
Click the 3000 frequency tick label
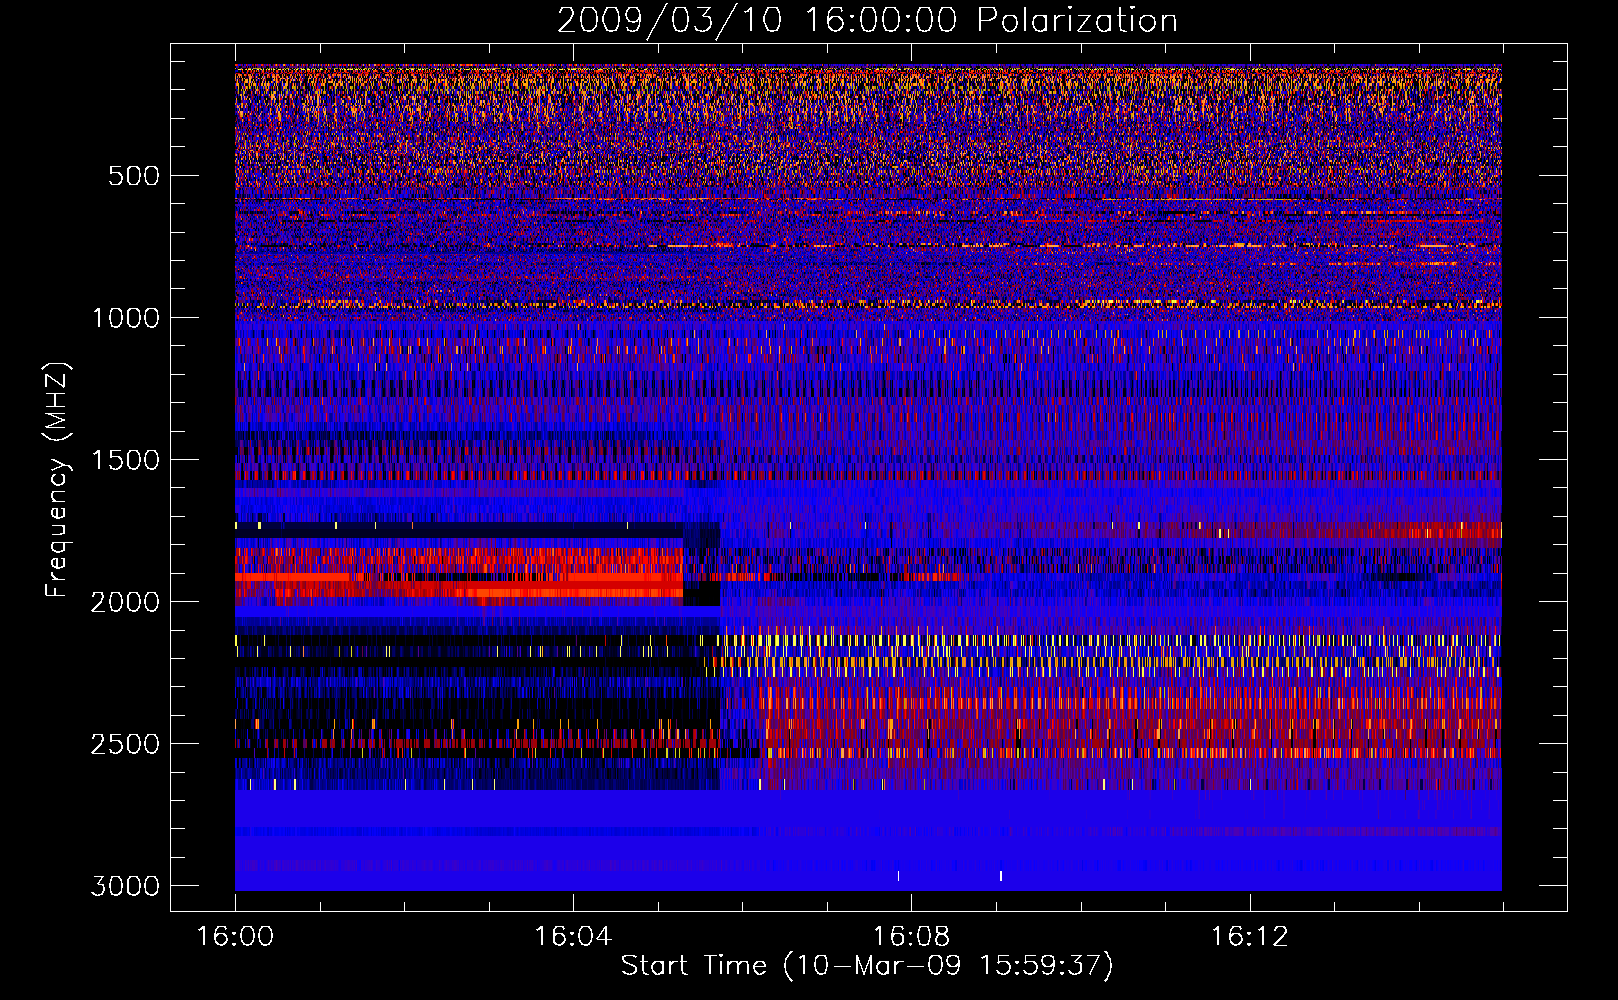[x=125, y=886]
